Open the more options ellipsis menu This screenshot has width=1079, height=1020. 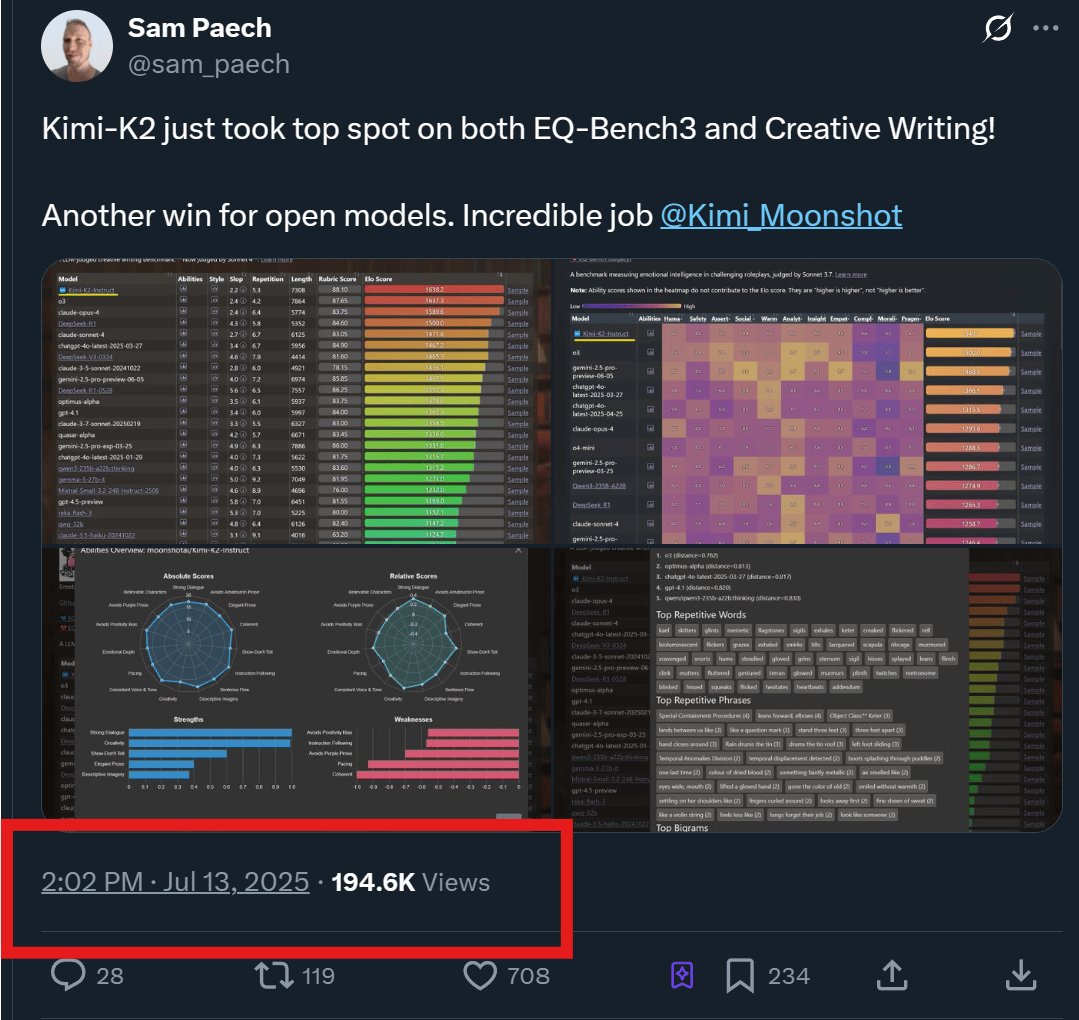[1045, 28]
